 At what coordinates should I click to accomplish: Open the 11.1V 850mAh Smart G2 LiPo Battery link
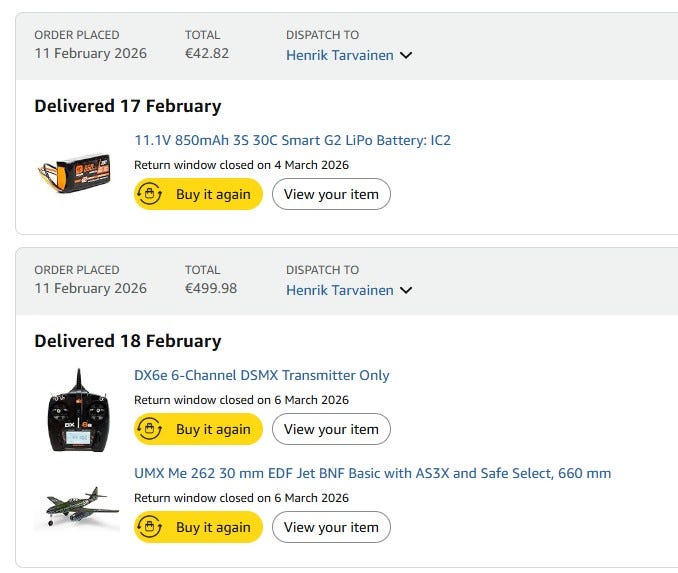coord(292,140)
